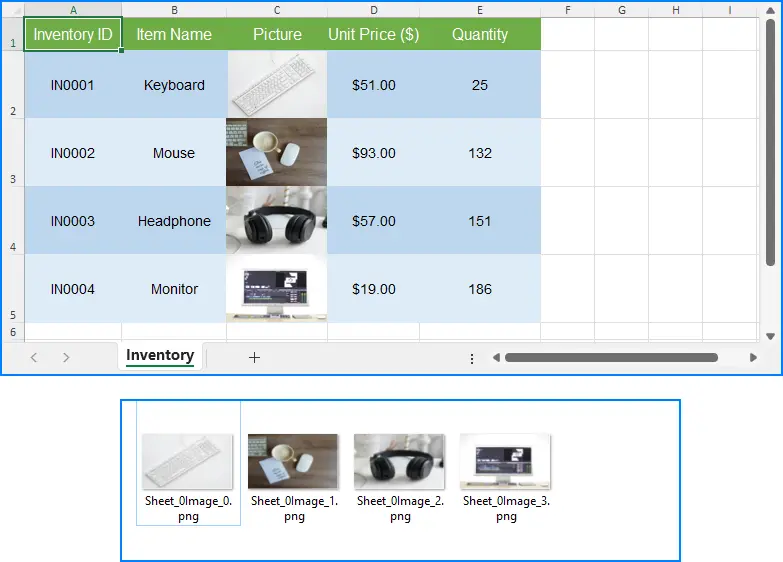The image size is (783, 562).
Task: Select the $51.00 price cell
Action: pyautogui.click(x=374, y=85)
